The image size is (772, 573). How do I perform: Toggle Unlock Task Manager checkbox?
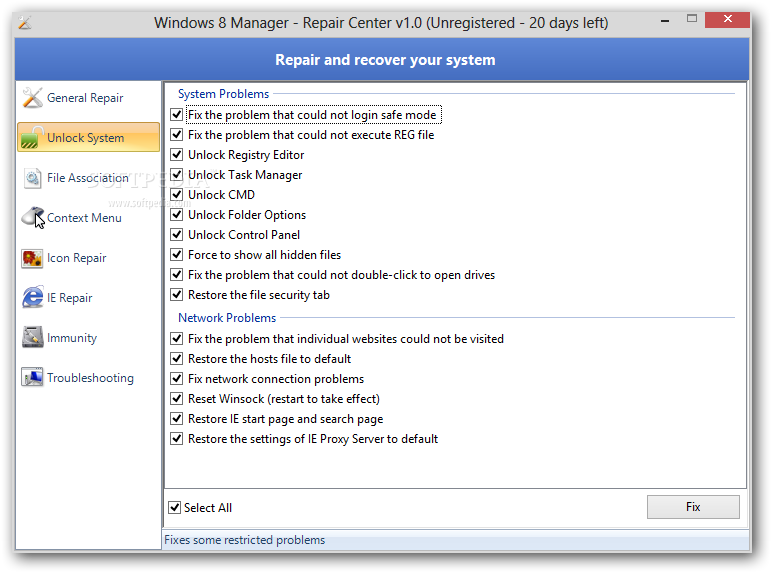tap(176, 175)
